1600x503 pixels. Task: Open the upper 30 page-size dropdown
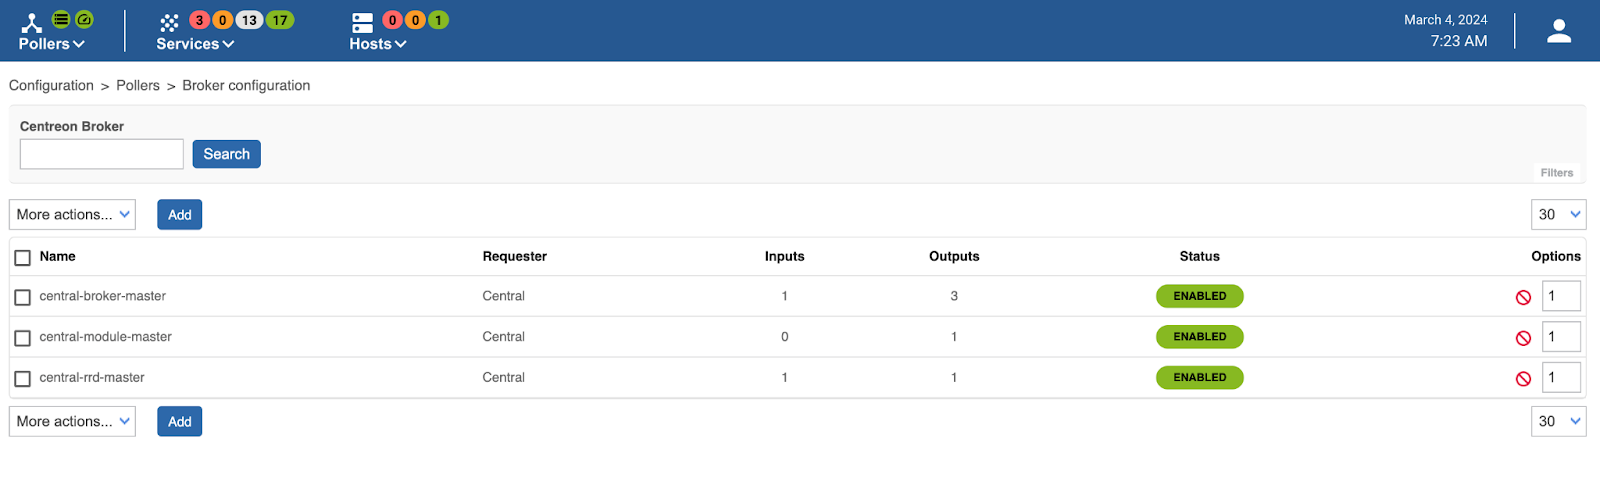pos(1559,215)
